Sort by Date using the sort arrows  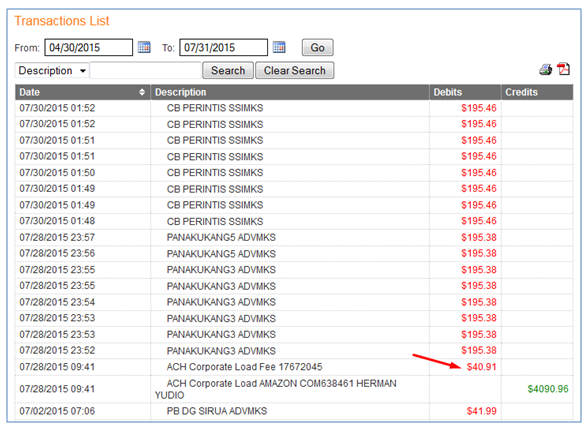point(142,92)
